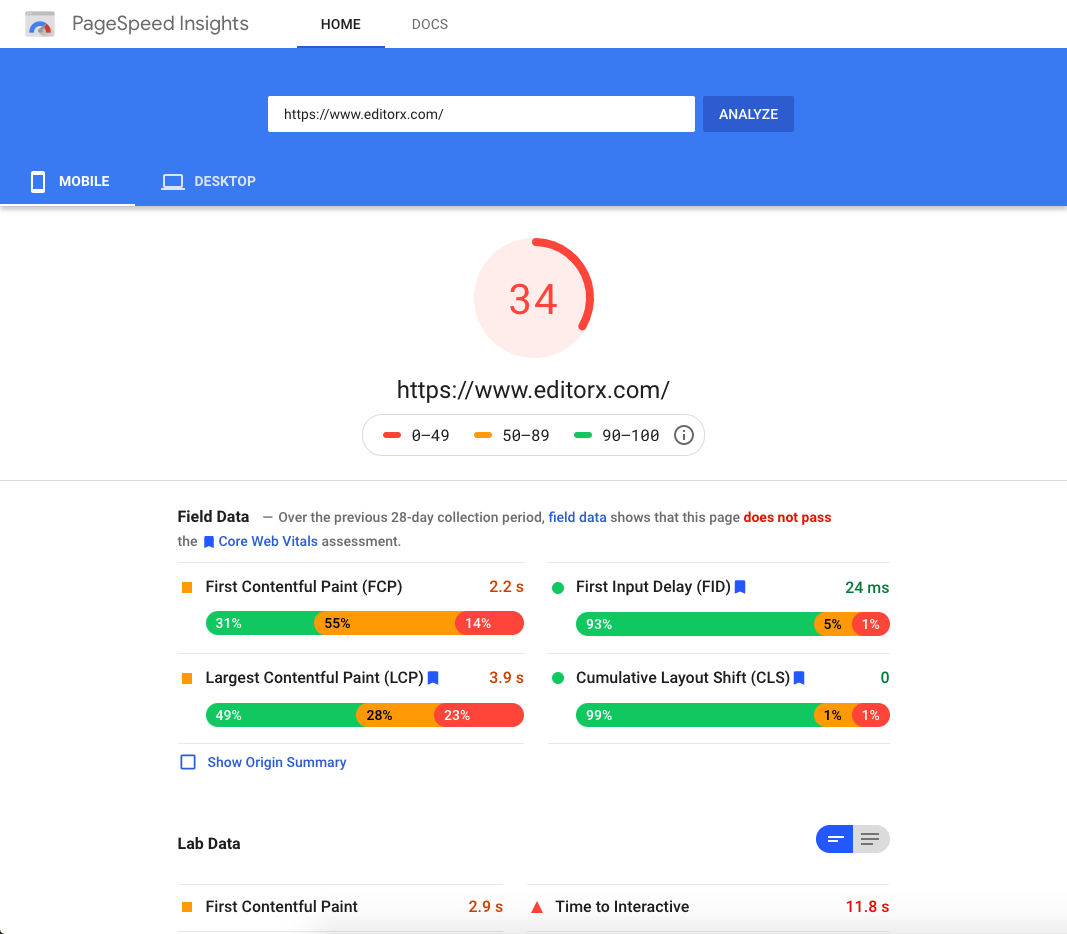Click the 'Time to Interactive' label
The image size is (1067, 934).
click(622, 907)
